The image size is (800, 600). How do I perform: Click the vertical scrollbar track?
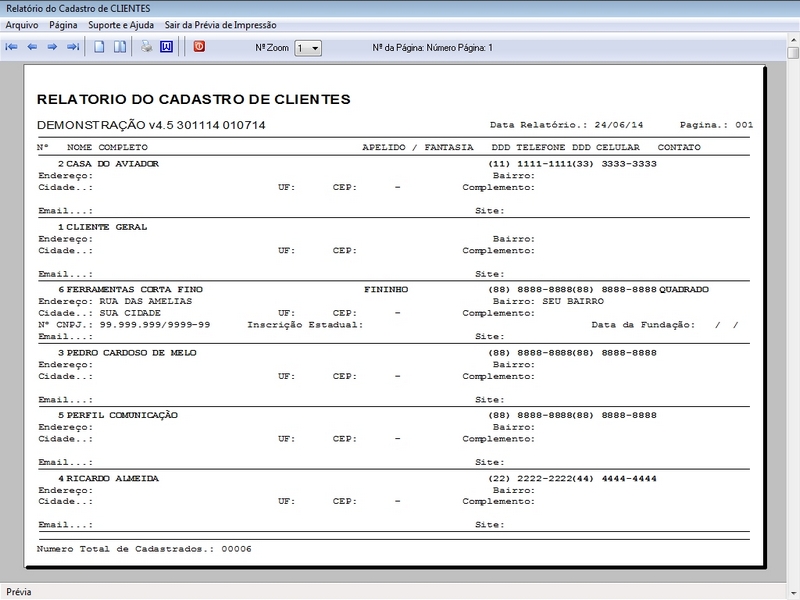click(x=793, y=300)
